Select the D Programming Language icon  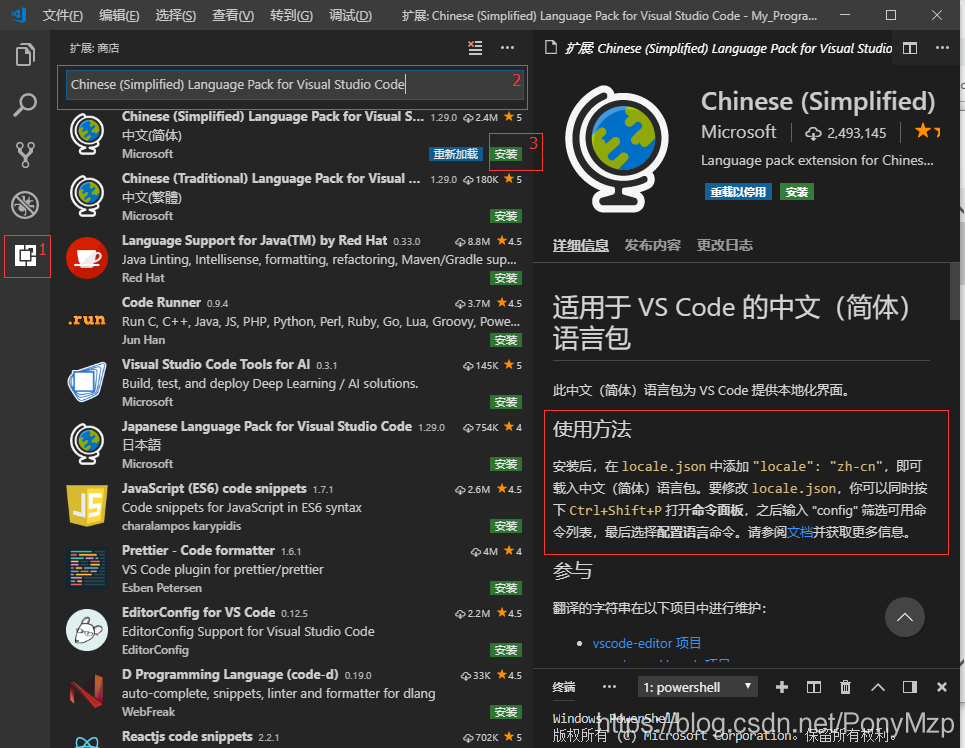87,691
